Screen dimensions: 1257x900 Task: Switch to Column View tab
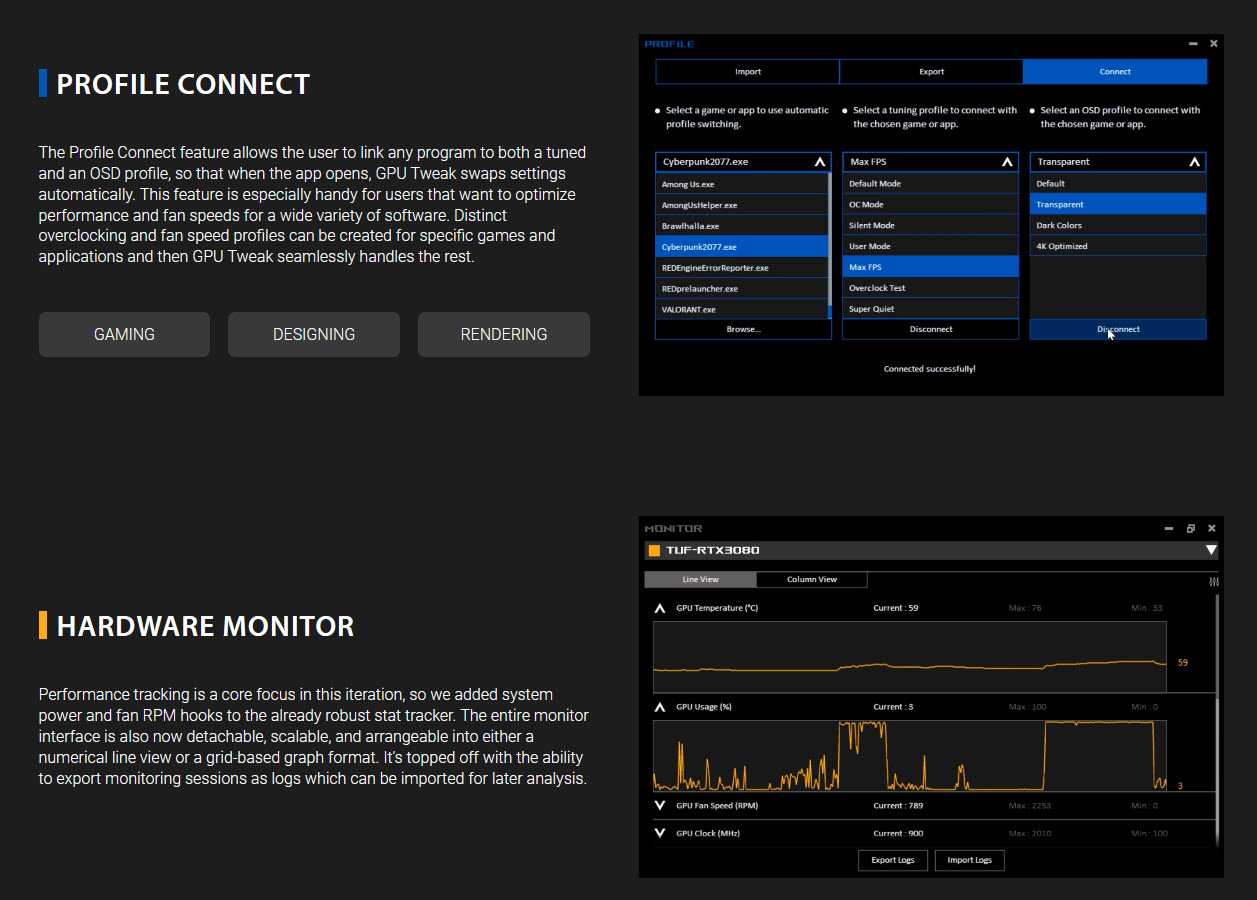coord(812,580)
